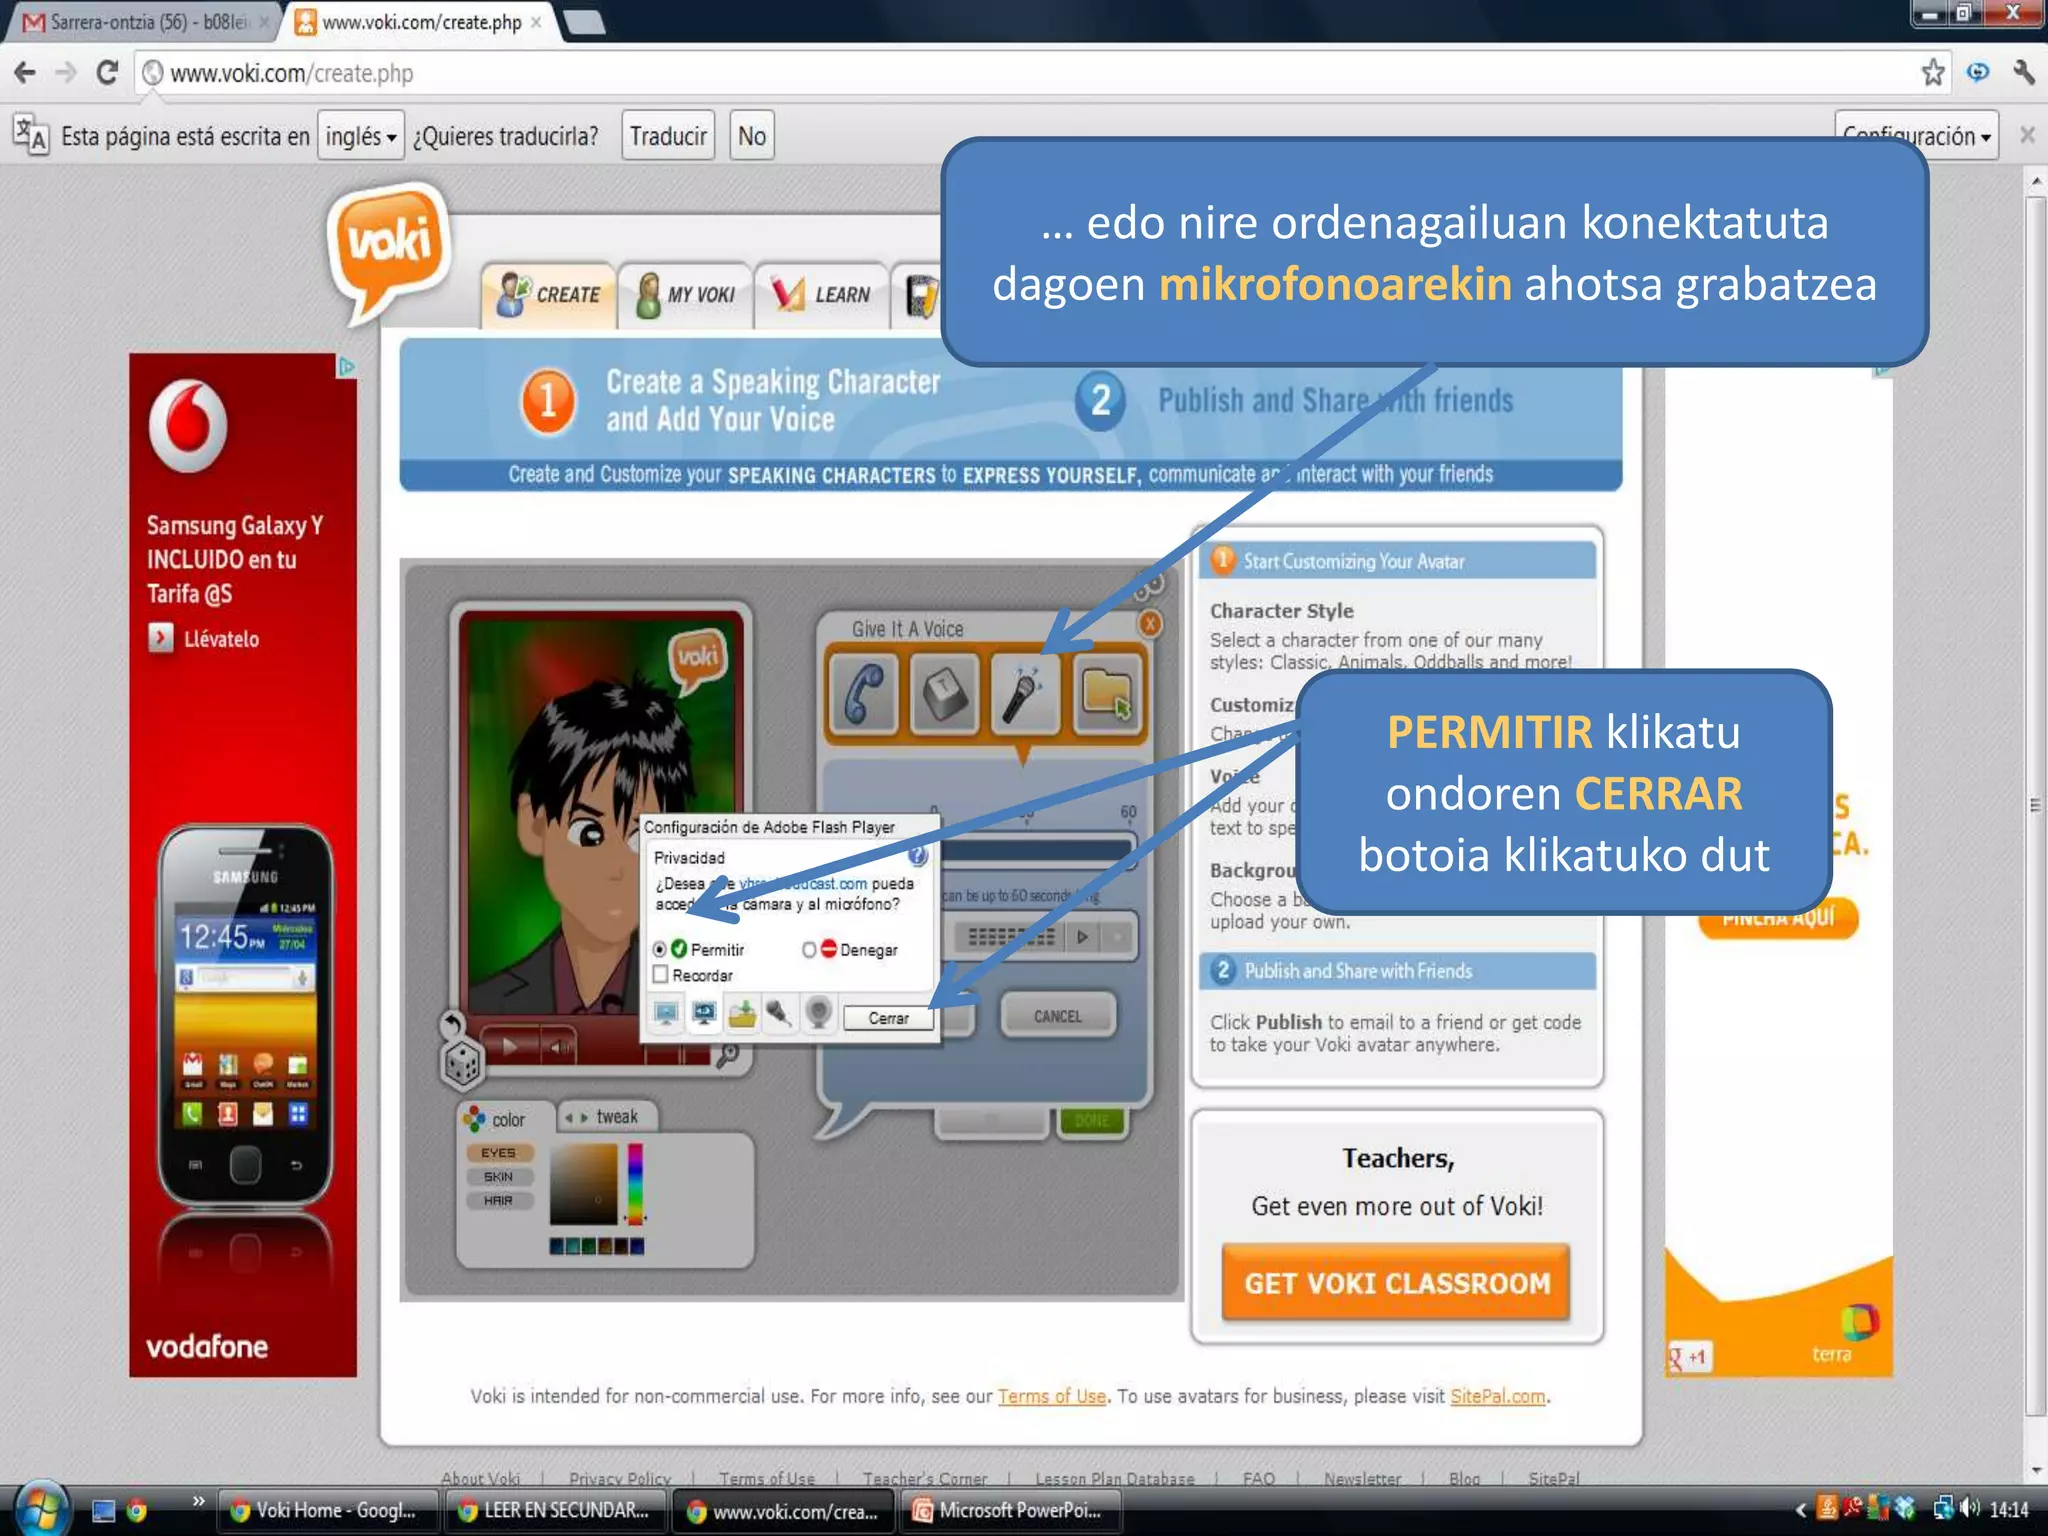
Task: Click the GET VOKI CLASSROOM button
Action: click(1396, 1283)
